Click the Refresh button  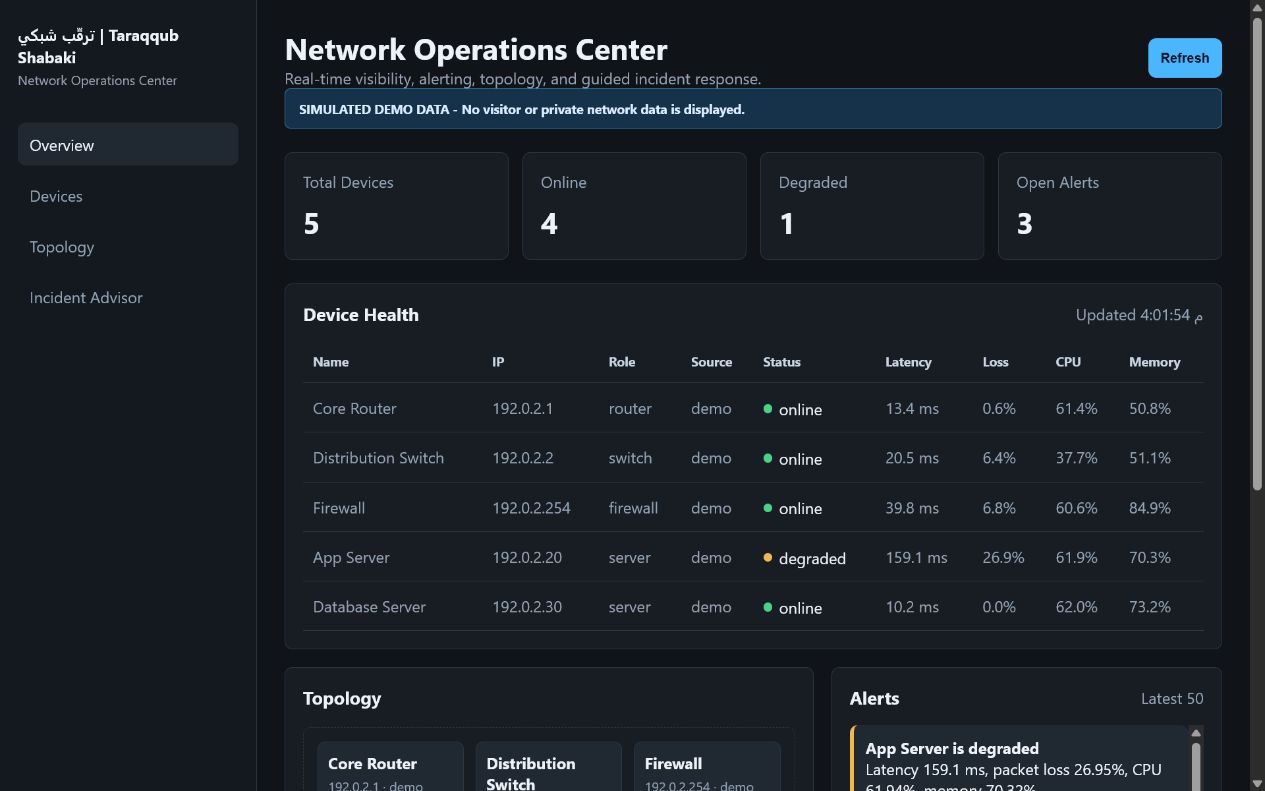pyautogui.click(x=1184, y=58)
